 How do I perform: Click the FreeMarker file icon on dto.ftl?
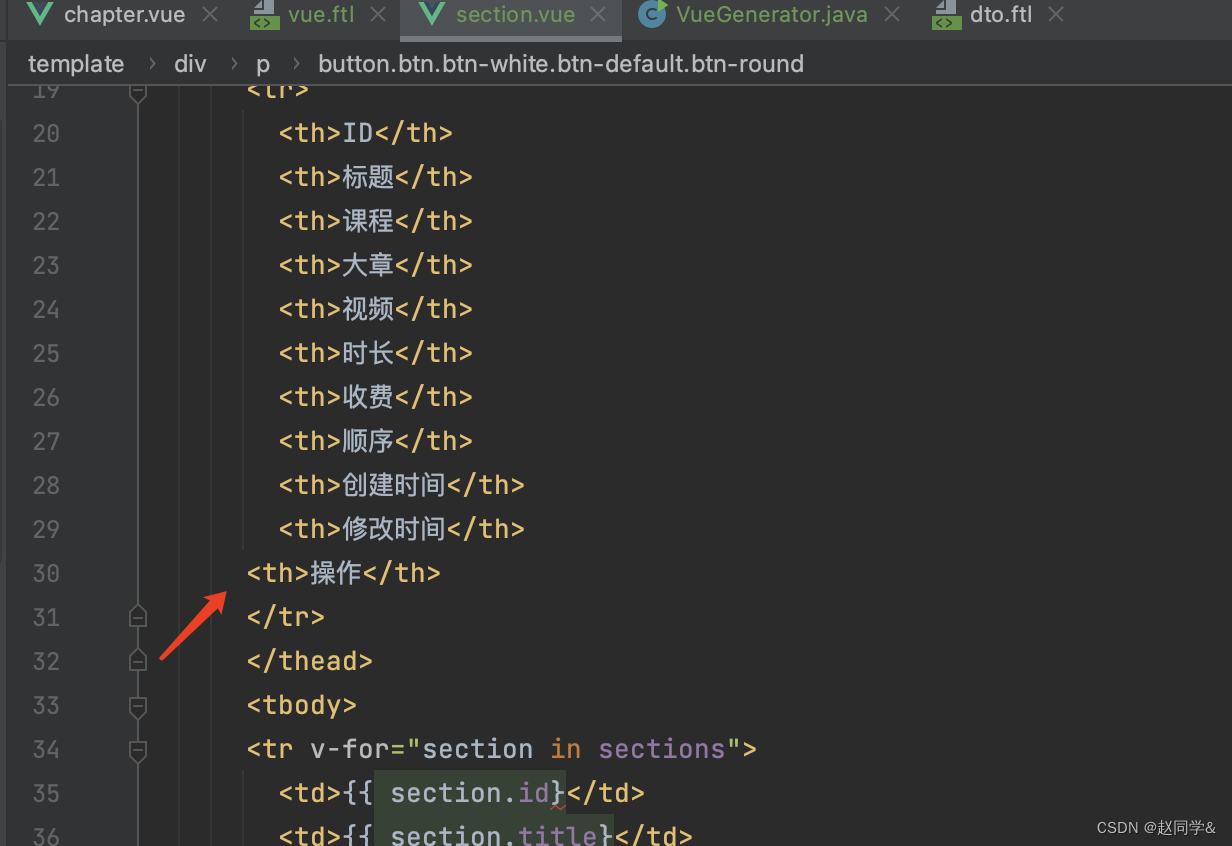(945, 15)
